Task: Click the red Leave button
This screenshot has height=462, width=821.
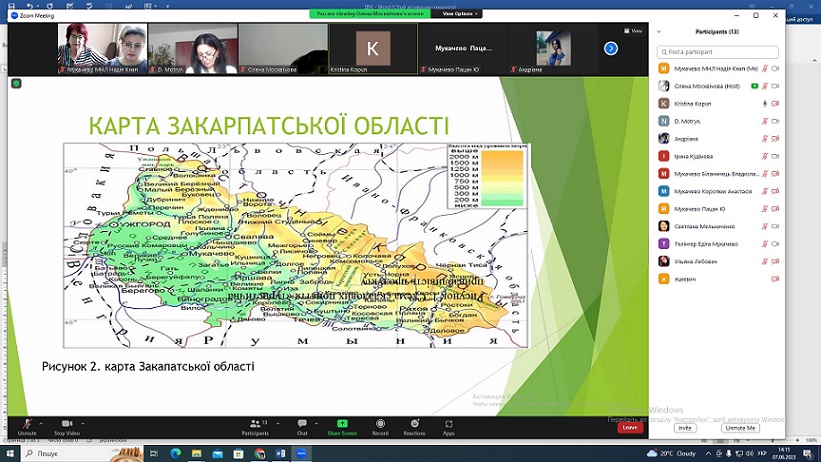Action: (630, 427)
